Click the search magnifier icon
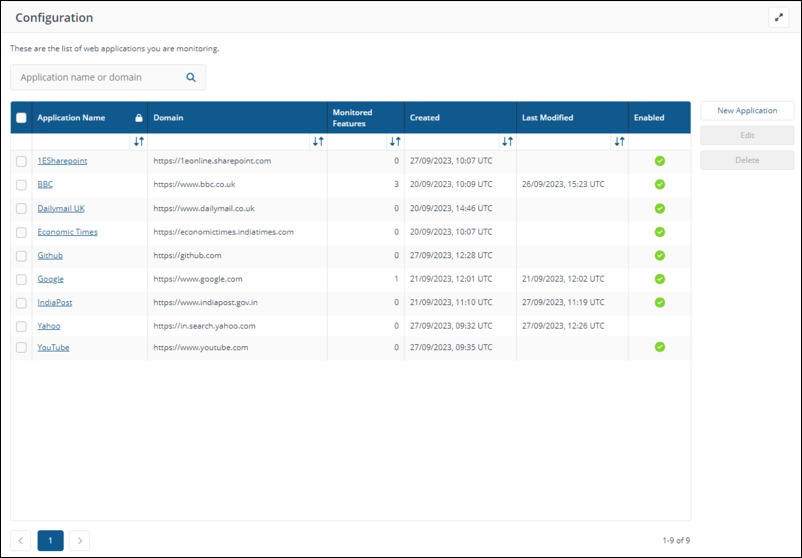 pyautogui.click(x=191, y=77)
